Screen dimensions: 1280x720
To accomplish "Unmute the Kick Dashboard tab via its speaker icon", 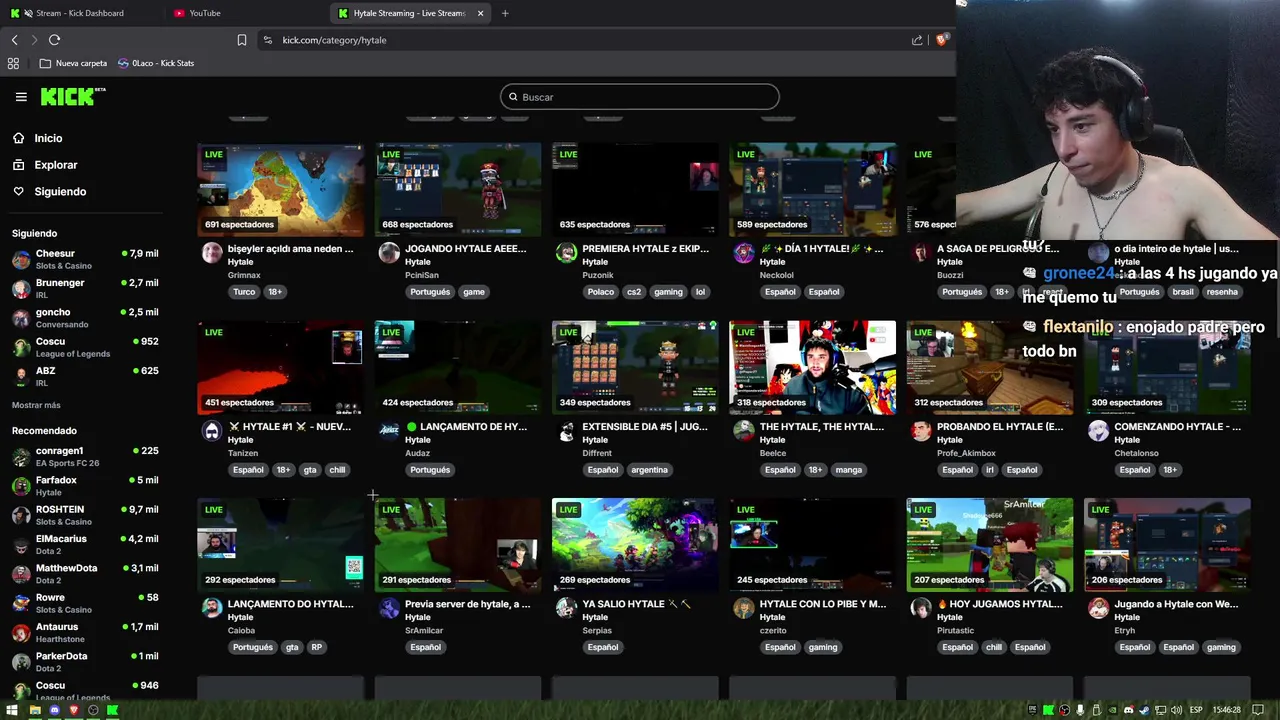I will [27, 13].
